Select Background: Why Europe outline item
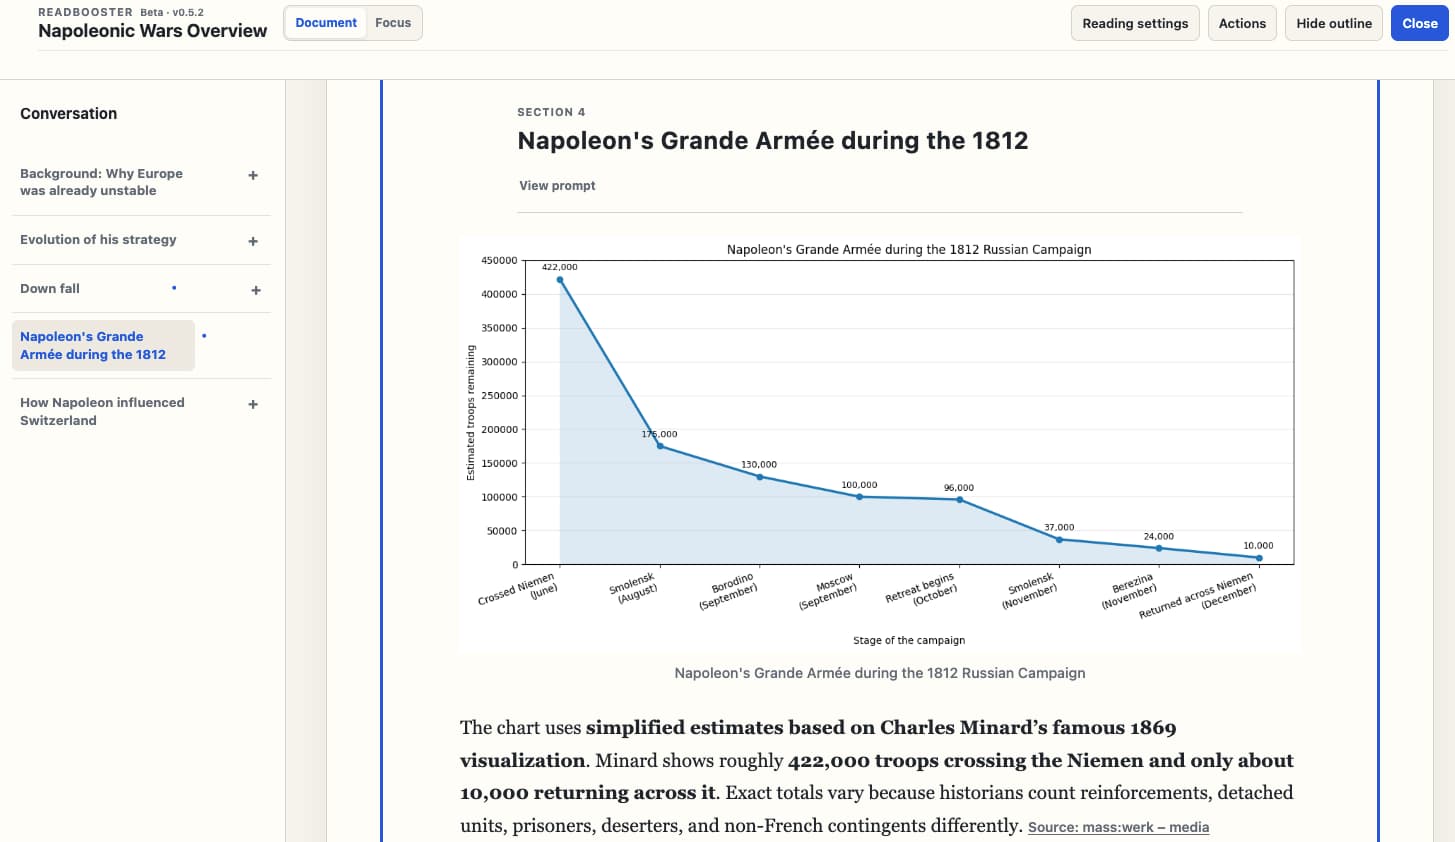Screen dimensions: 1455x842 [x=102, y=182]
